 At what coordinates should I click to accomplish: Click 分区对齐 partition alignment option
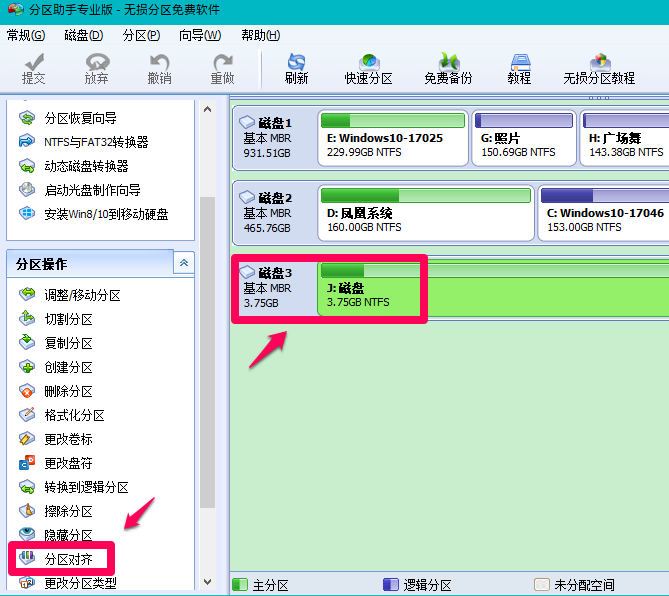(68, 558)
